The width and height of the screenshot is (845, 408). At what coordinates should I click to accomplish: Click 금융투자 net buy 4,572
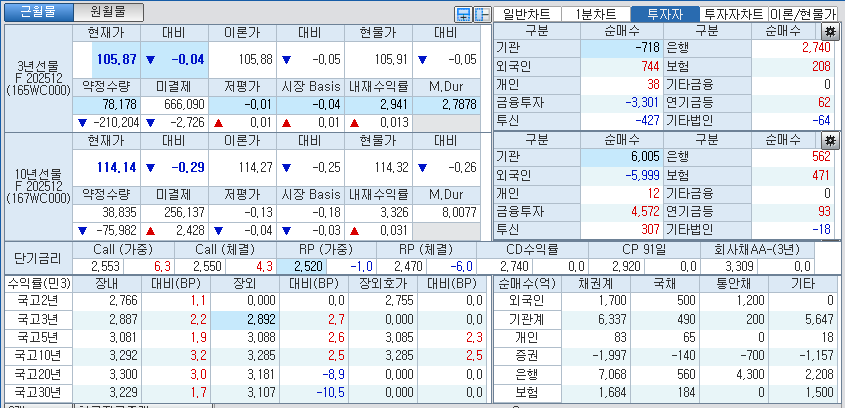[x=646, y=212]
